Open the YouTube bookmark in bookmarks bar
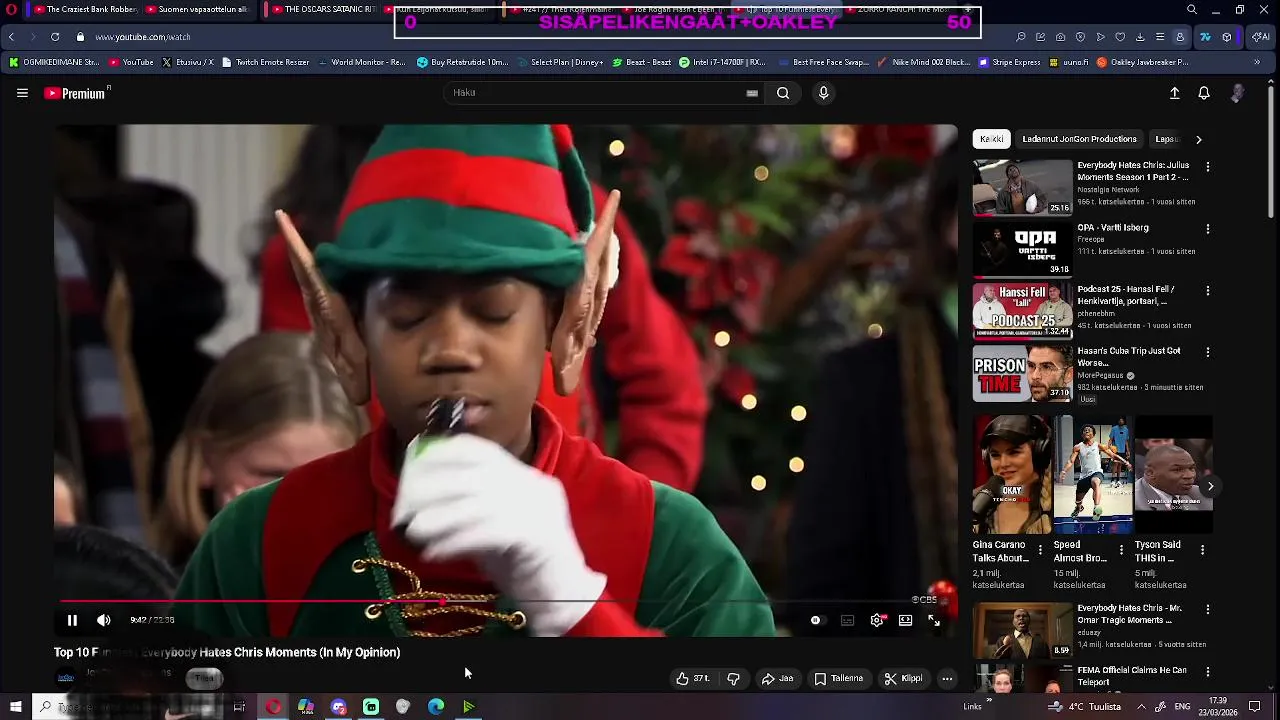Screen dimensions: 1280x720 131,62
